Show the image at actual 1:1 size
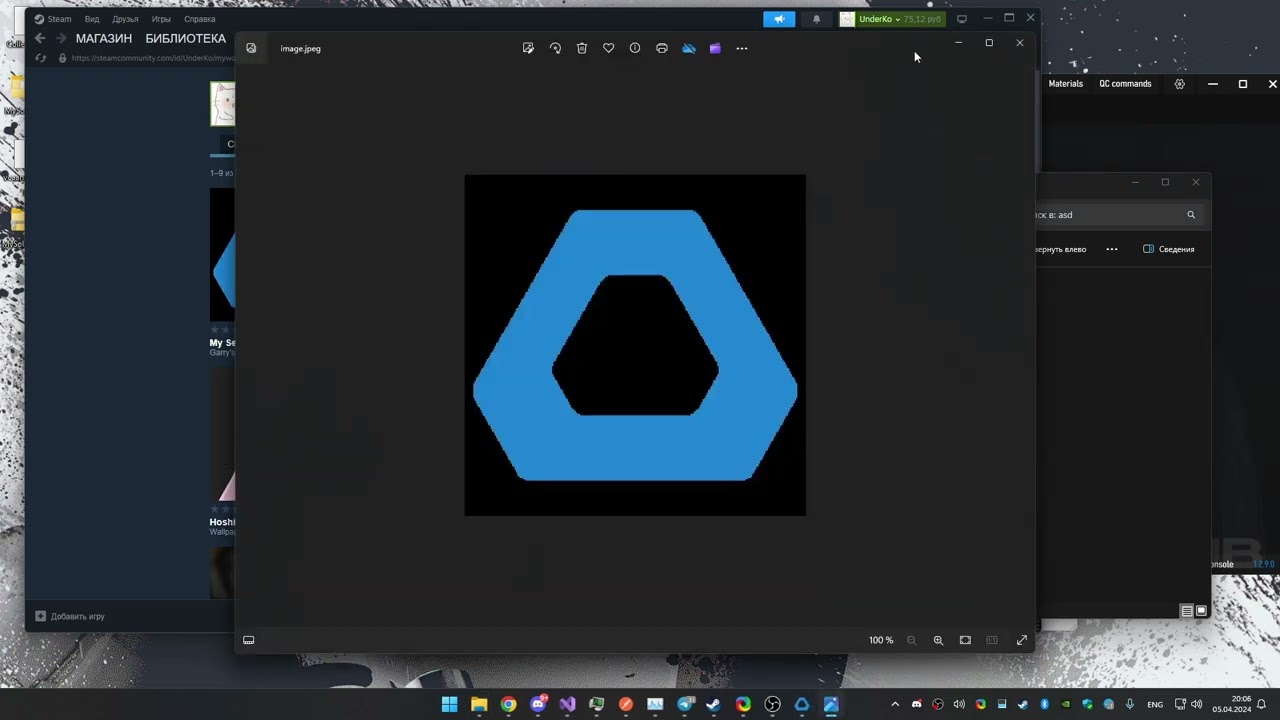 point(992,640)
